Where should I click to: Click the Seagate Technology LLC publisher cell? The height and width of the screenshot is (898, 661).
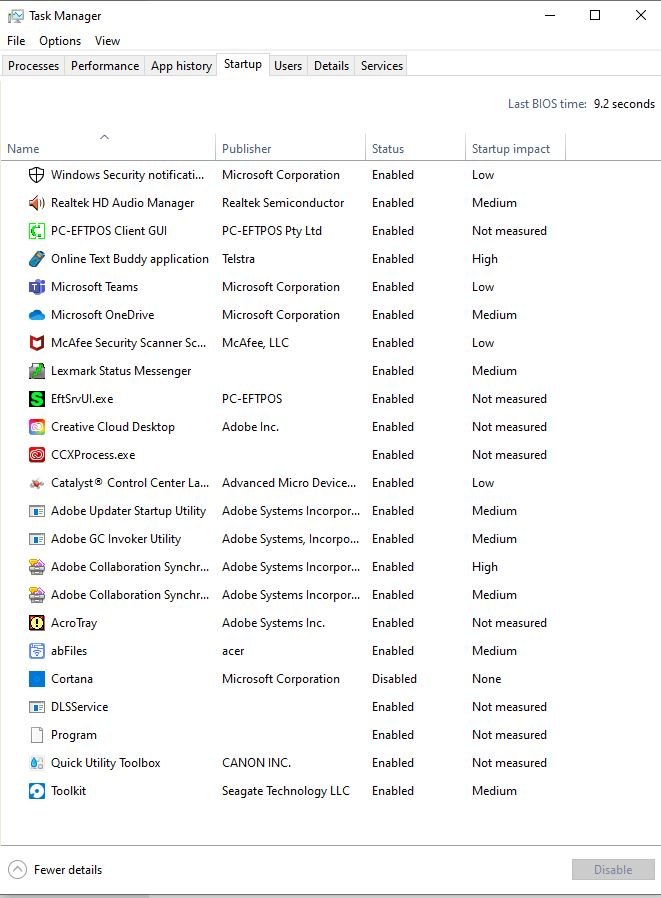tap(286, 791)
